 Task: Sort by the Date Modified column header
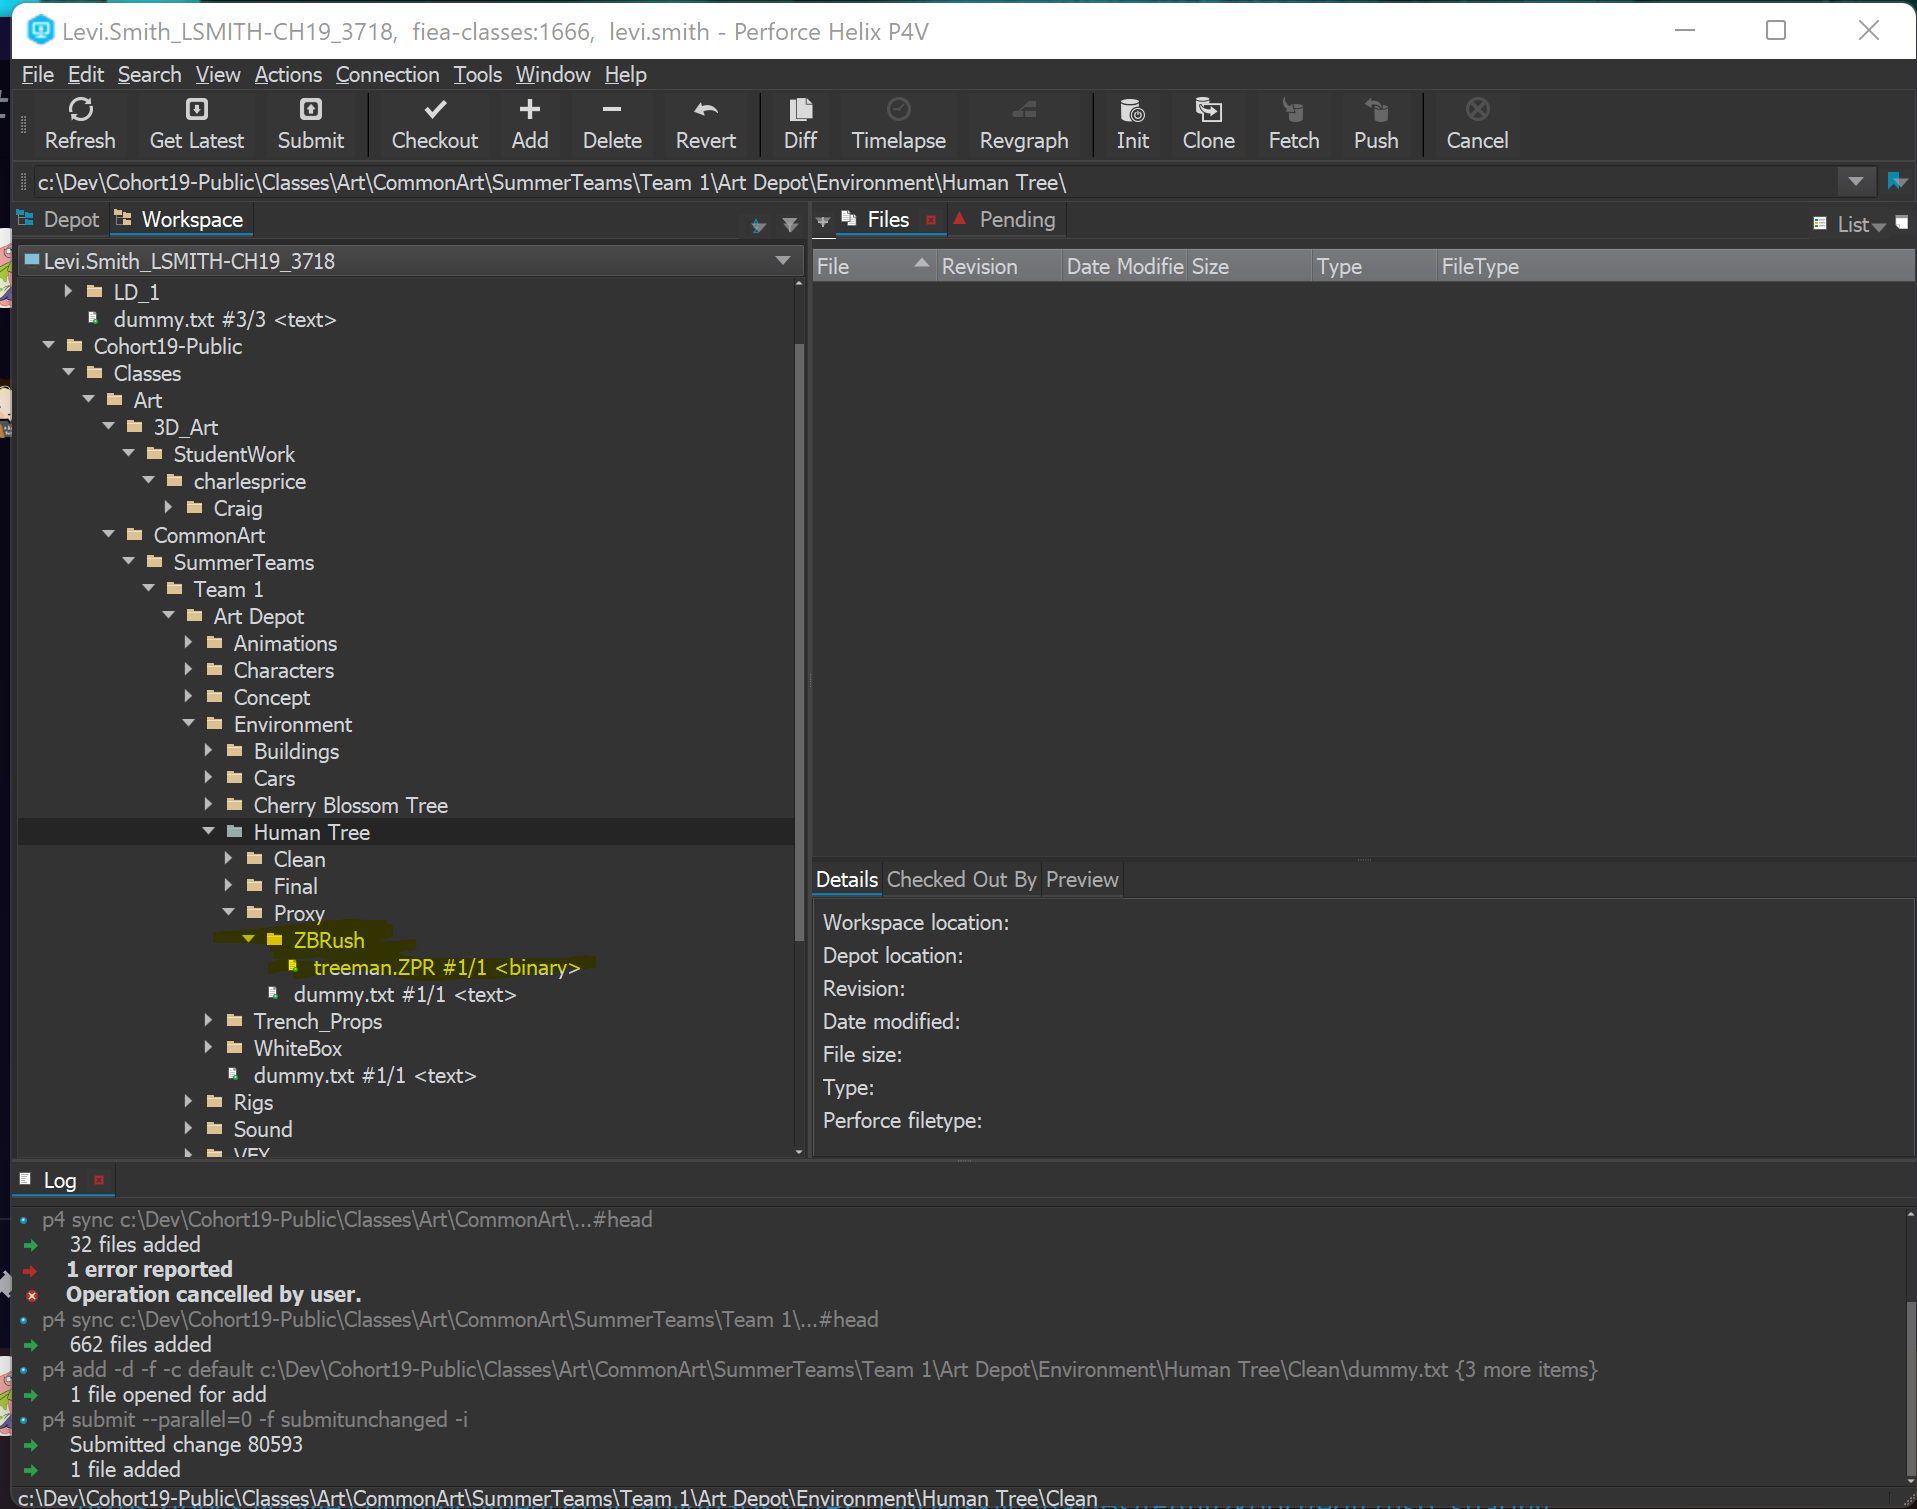click(x=1124, y=266)
